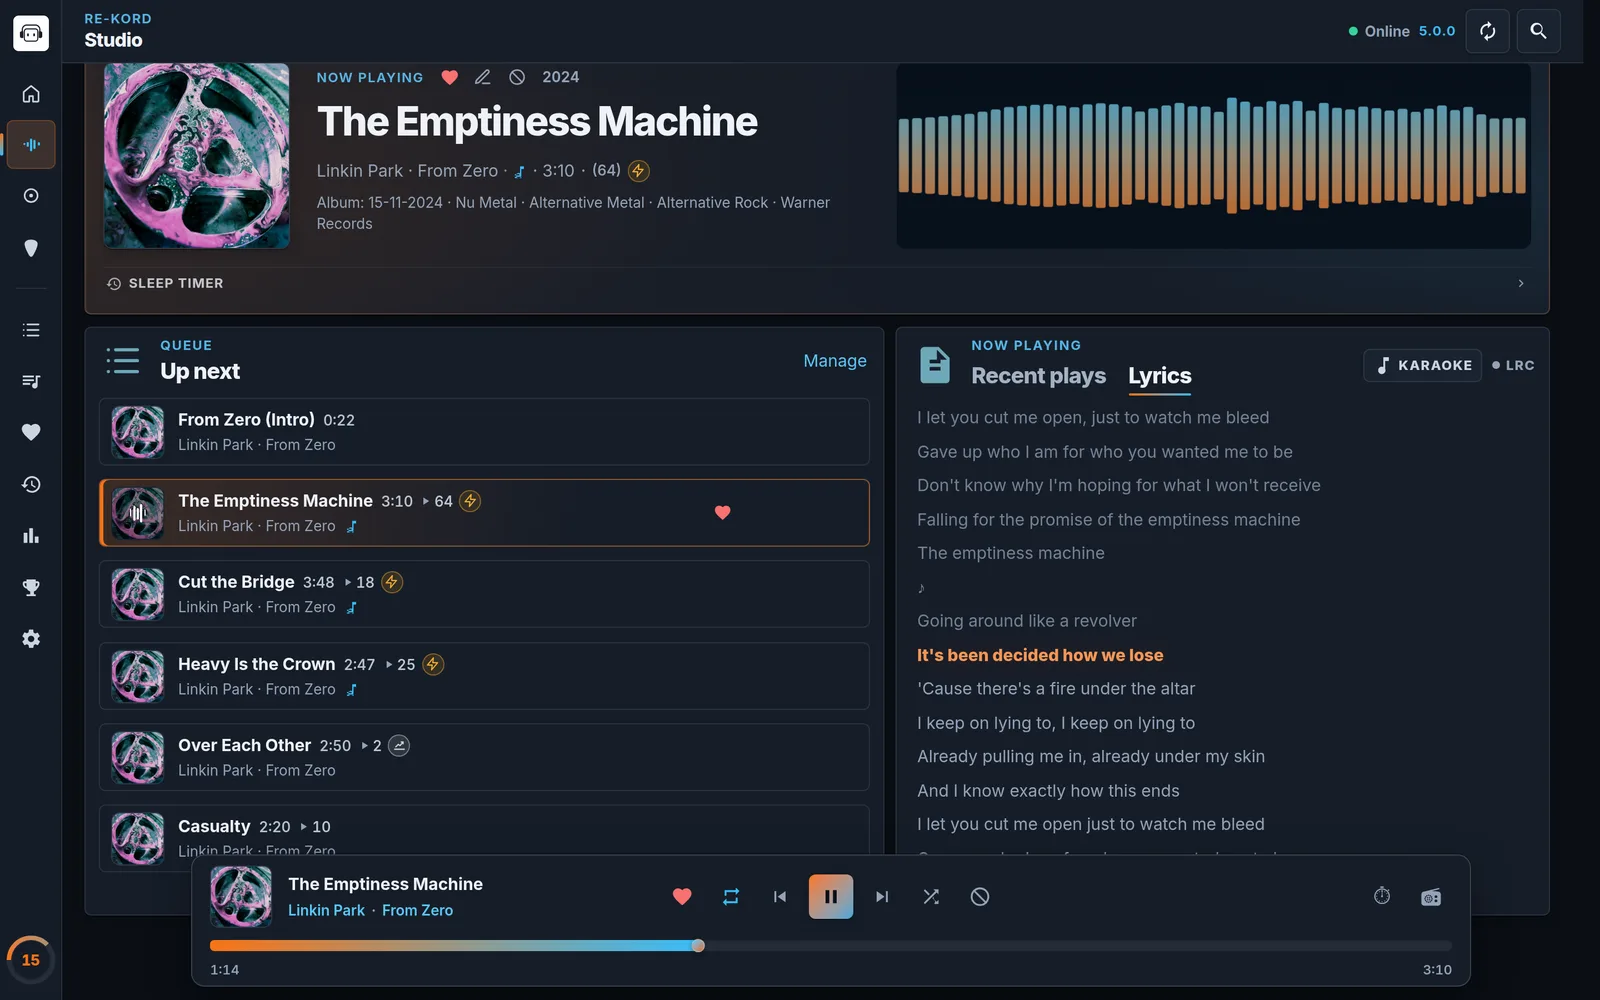Viewport: 1600px width, 1000px height.
Task: Open statistics bar chart in sidebar
Action: point(31,536)
